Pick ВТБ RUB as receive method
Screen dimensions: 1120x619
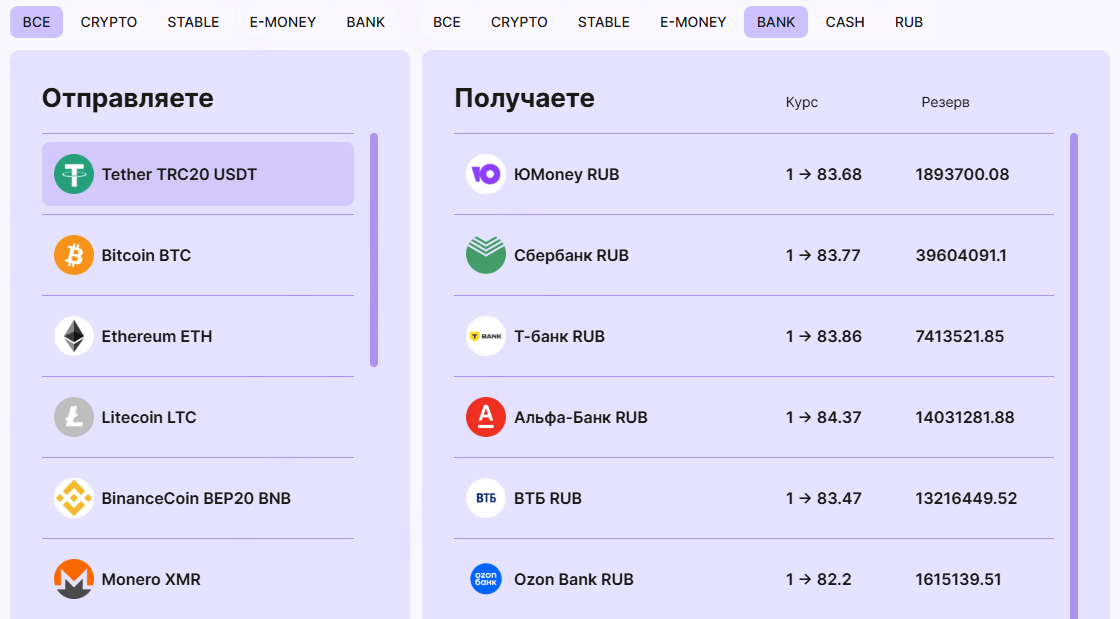coord(754,498)
